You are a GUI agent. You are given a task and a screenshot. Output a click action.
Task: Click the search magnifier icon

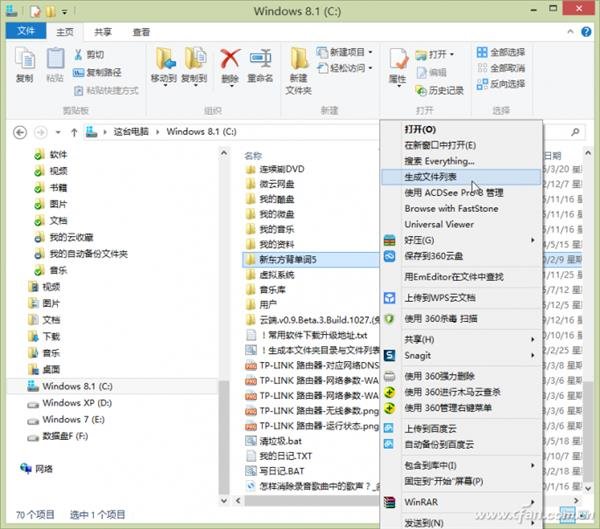tap(575, 132)
